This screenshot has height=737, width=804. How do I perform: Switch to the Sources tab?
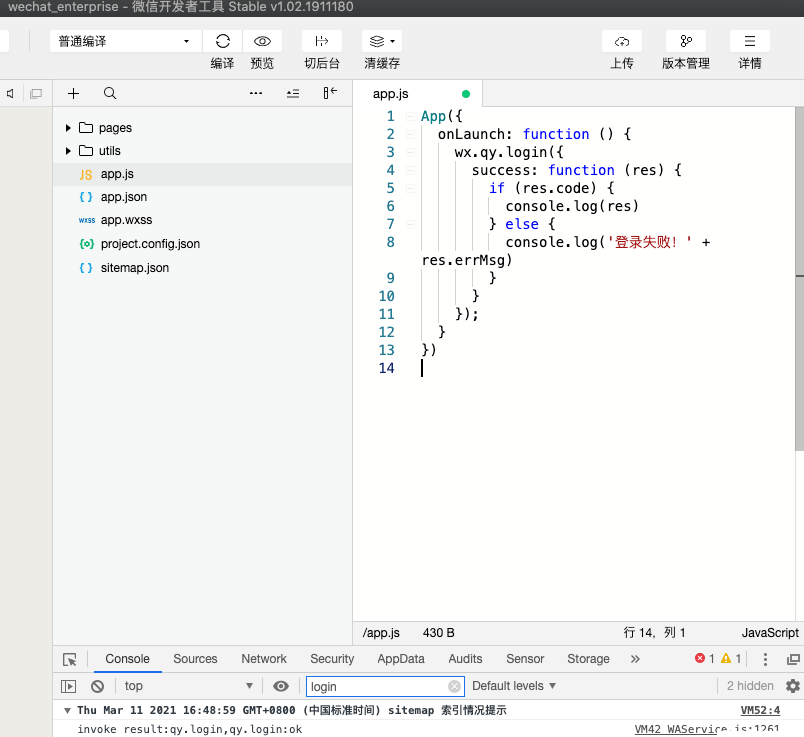coord(195,659)
